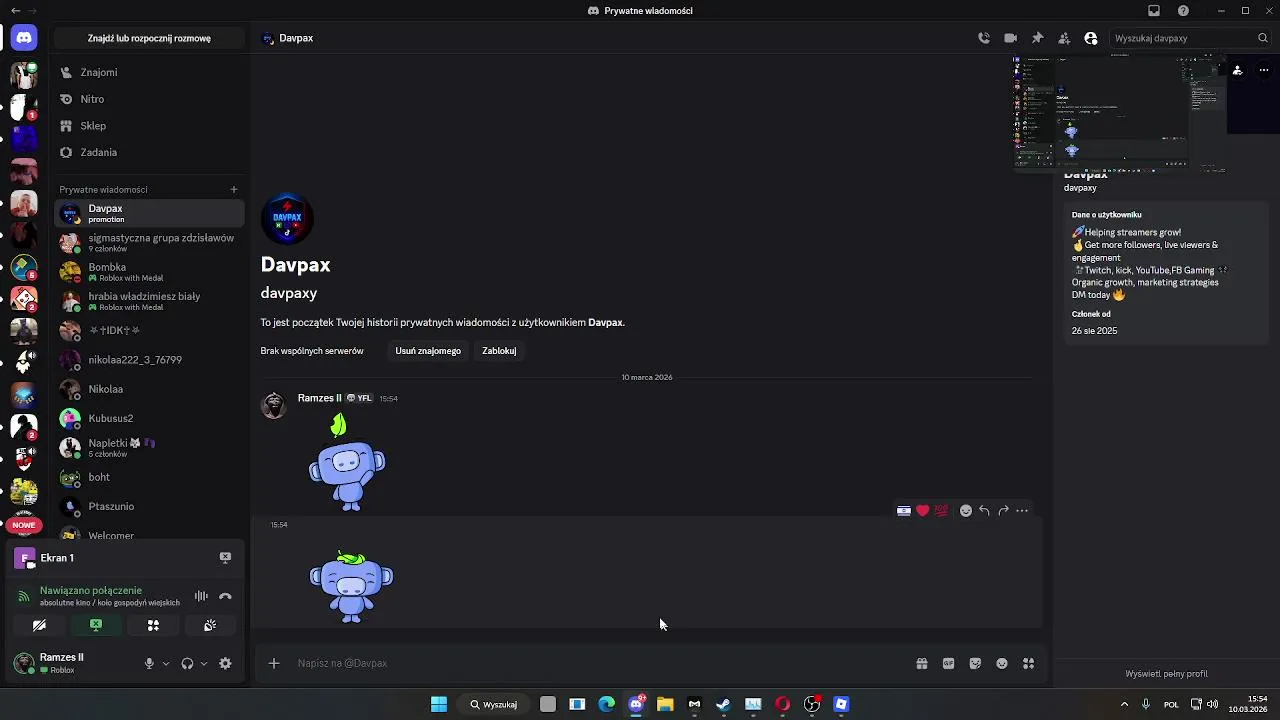Open attachment plus button in message bar

[274, 663]
